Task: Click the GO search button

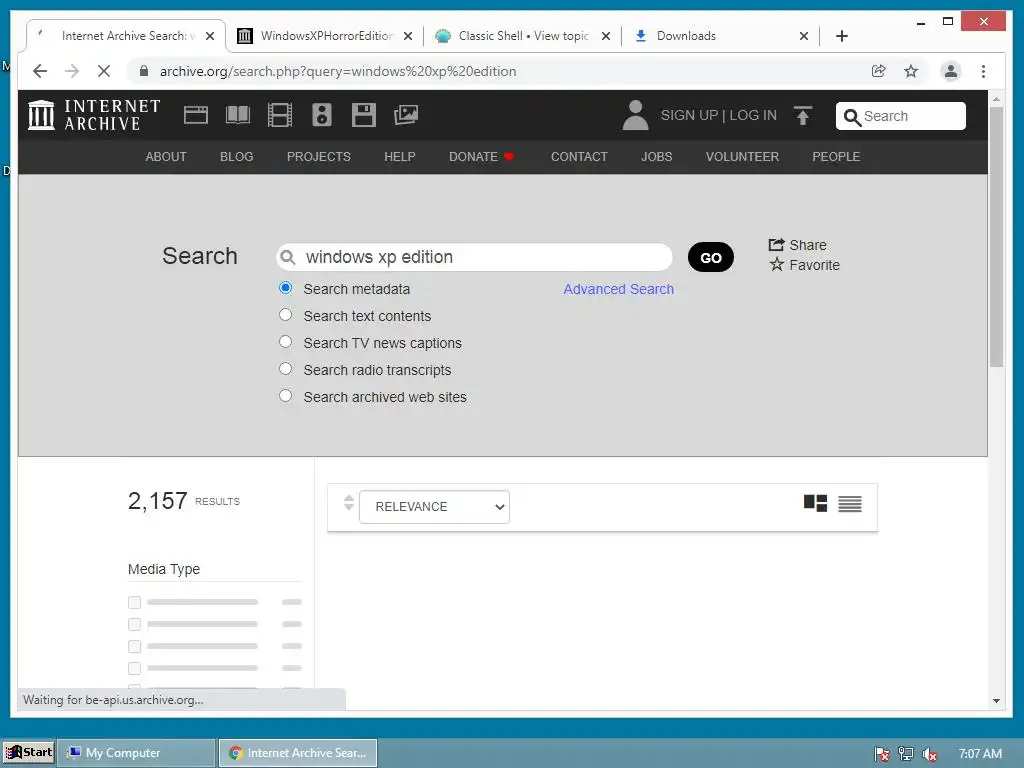Action: 711,257
